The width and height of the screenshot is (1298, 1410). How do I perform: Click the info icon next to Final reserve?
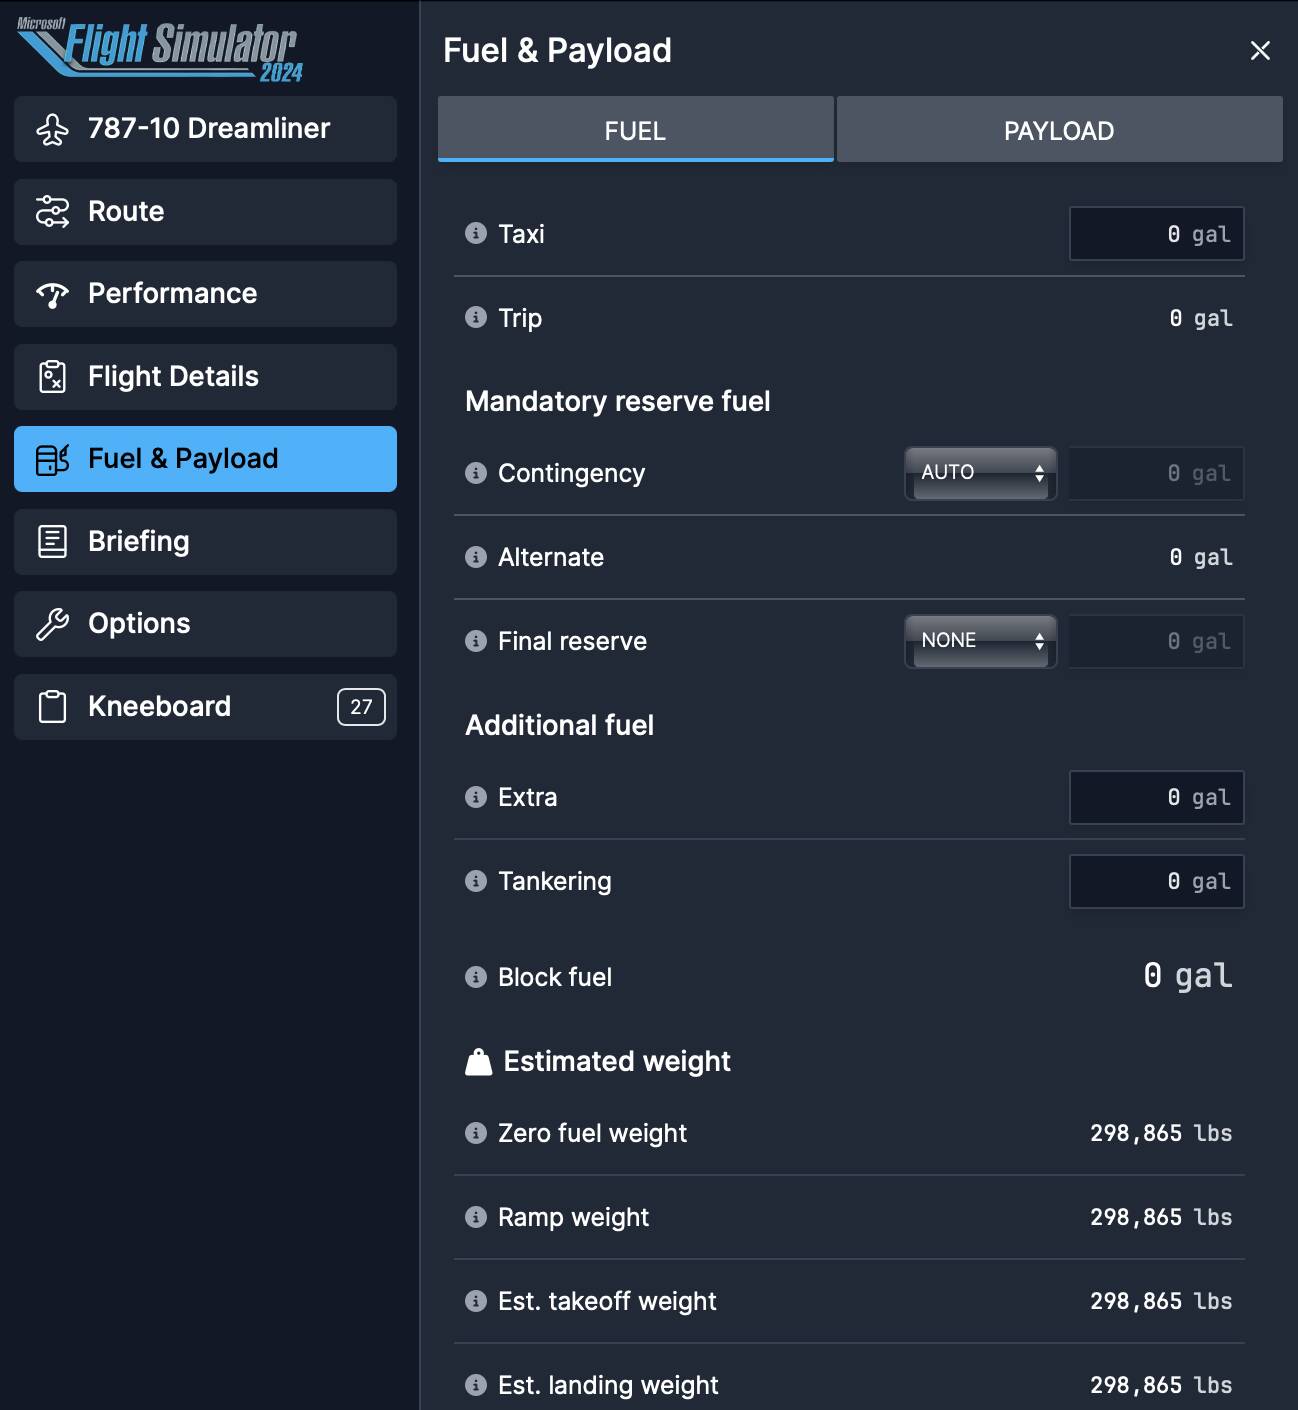(476, 640)
